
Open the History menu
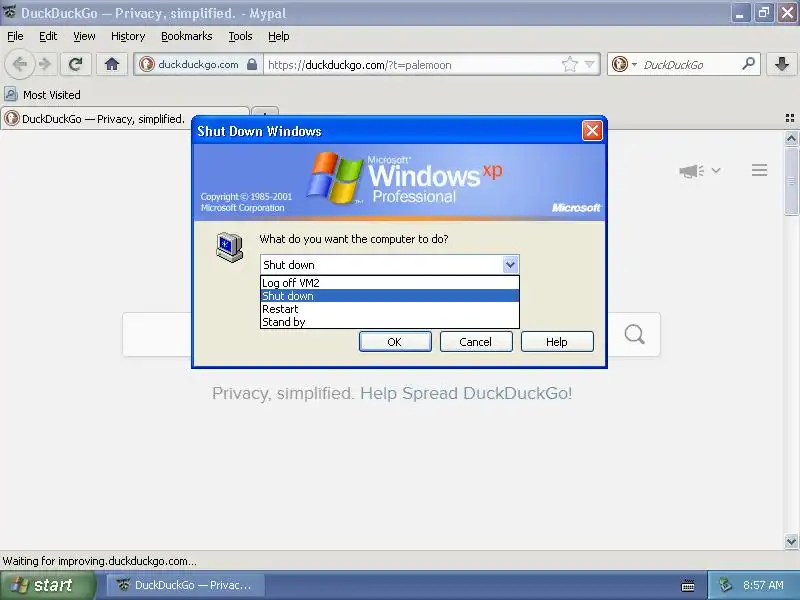click(128, 36)
